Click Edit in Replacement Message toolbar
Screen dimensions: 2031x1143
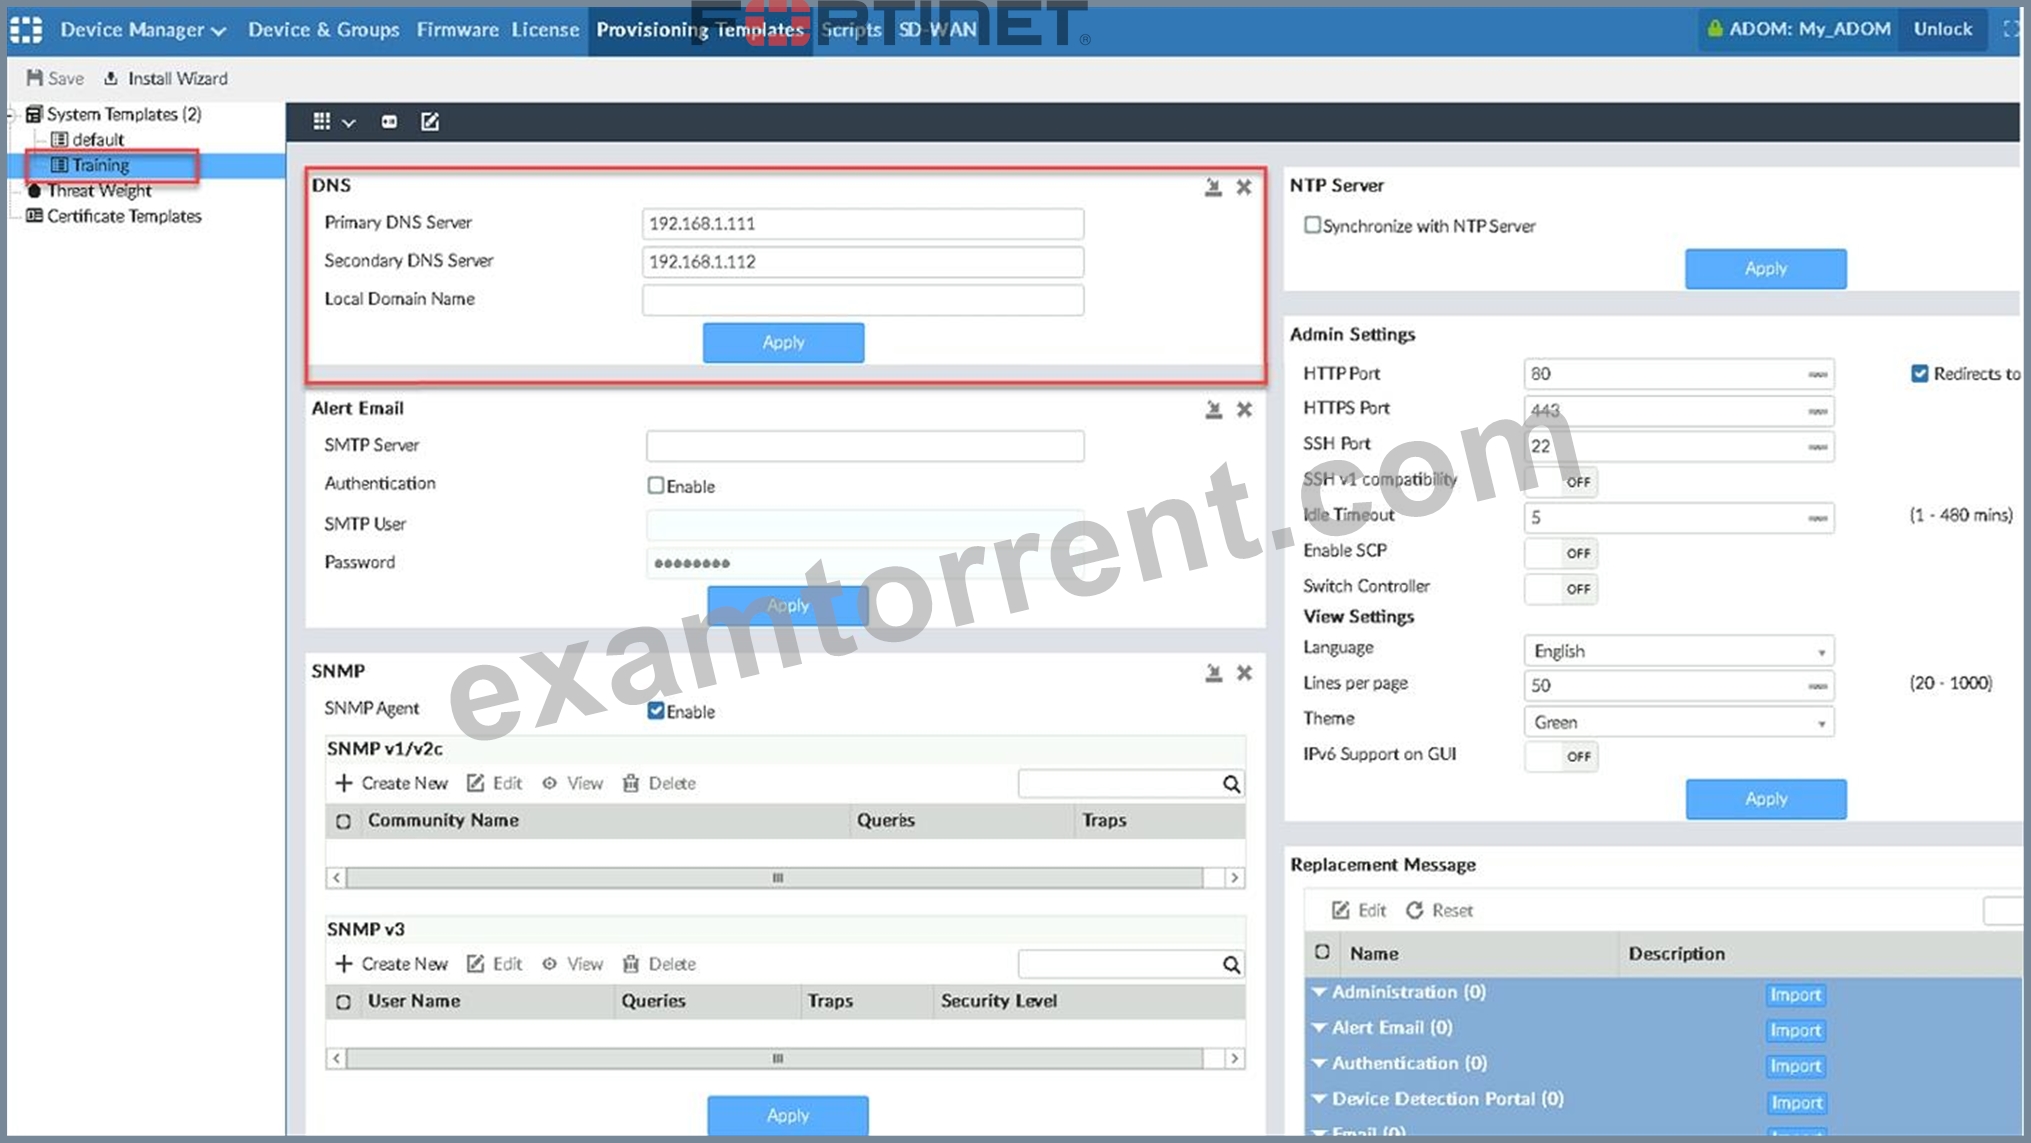pos(1359,910)
